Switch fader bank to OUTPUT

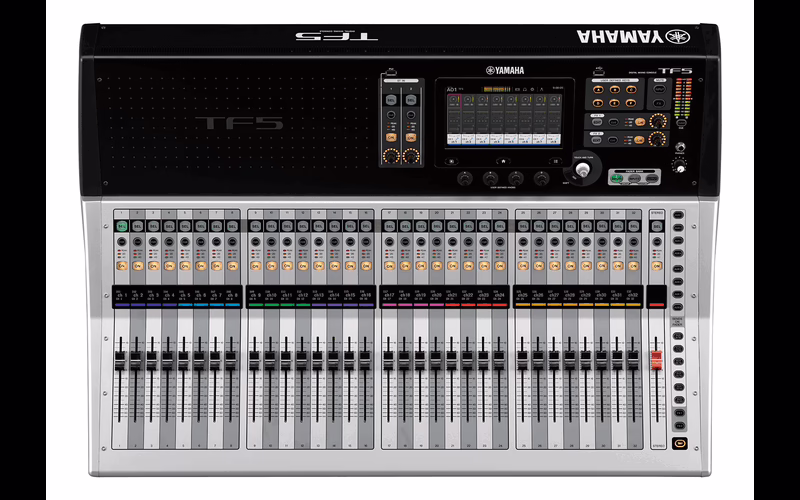pyautogui.click(x=652, y=179)
